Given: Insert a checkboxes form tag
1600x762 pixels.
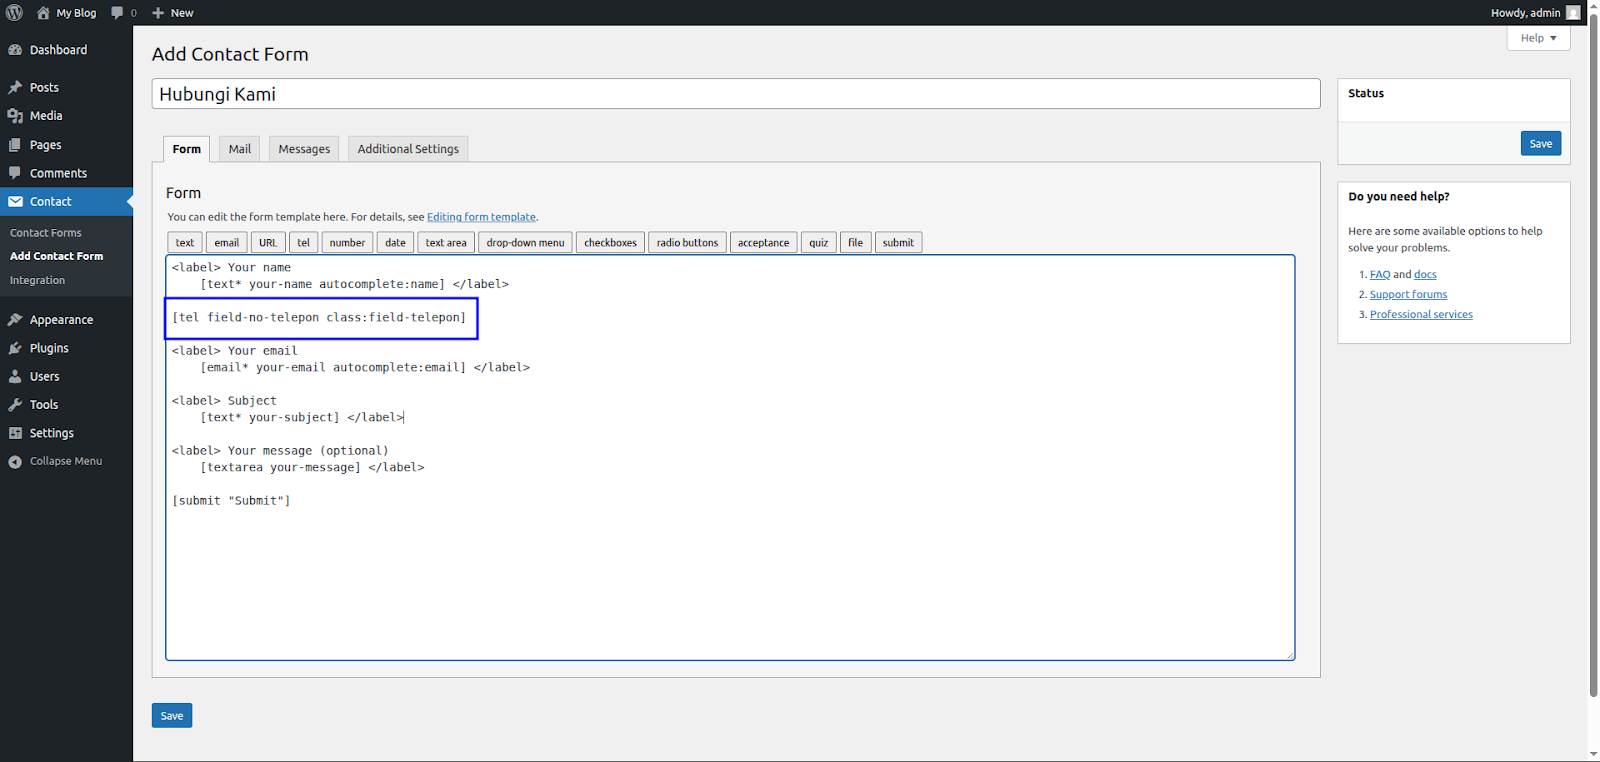Looking at the screenshot, I should [610, 243].
